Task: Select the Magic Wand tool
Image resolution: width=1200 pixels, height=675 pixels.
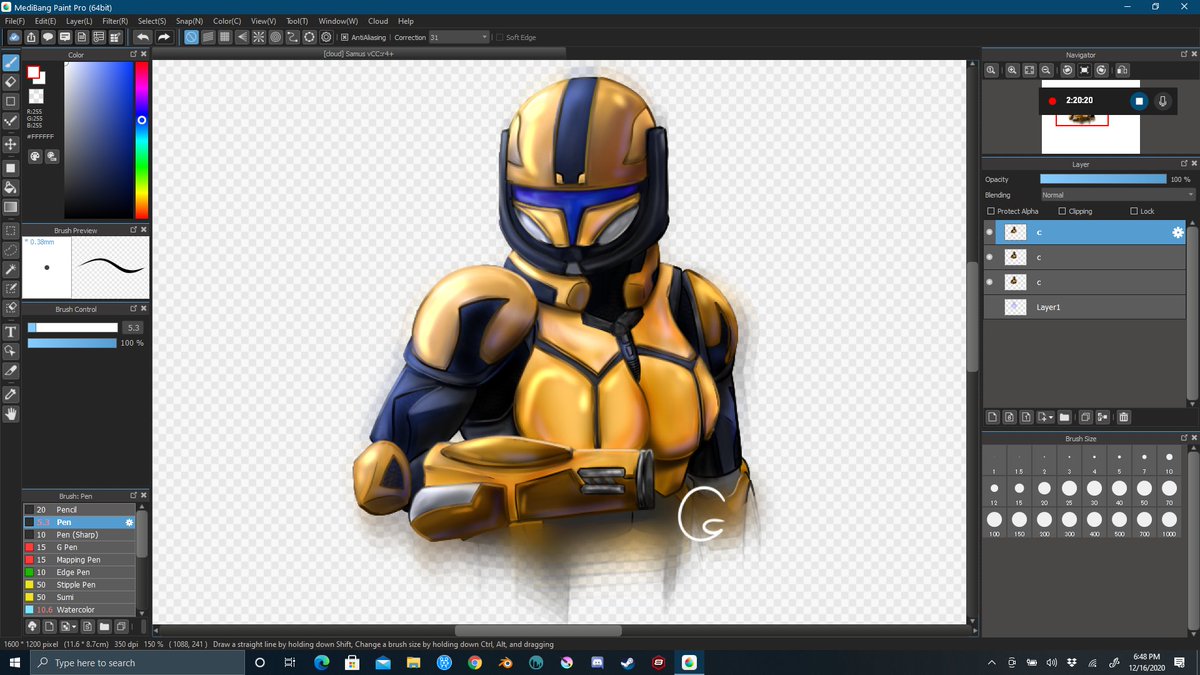Action: [x=11, y=270]
